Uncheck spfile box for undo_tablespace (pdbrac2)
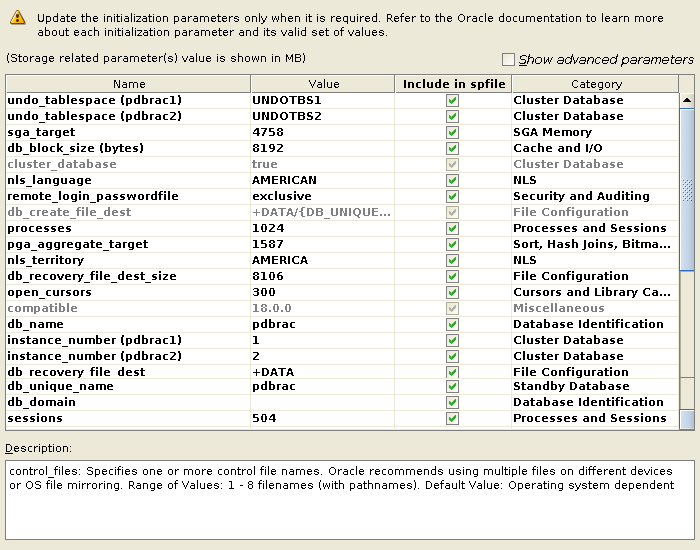 [452, 117]
